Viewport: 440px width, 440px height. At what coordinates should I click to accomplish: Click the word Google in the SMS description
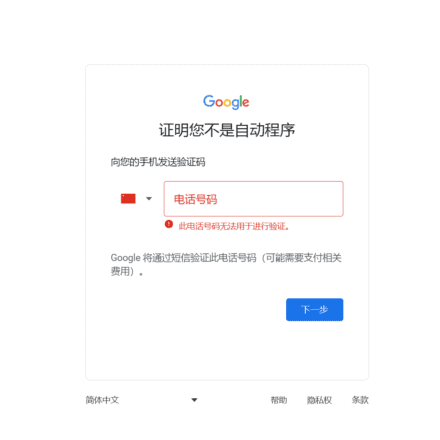point(125,258)
